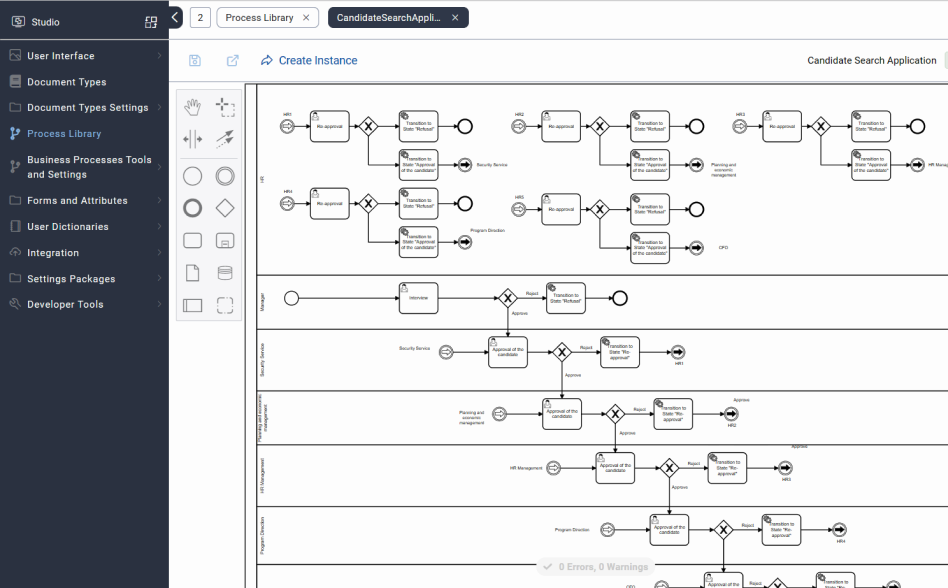The image size is (948, 588).
Task: Pick the Start Event circle from palette
Action: point(192,176)
